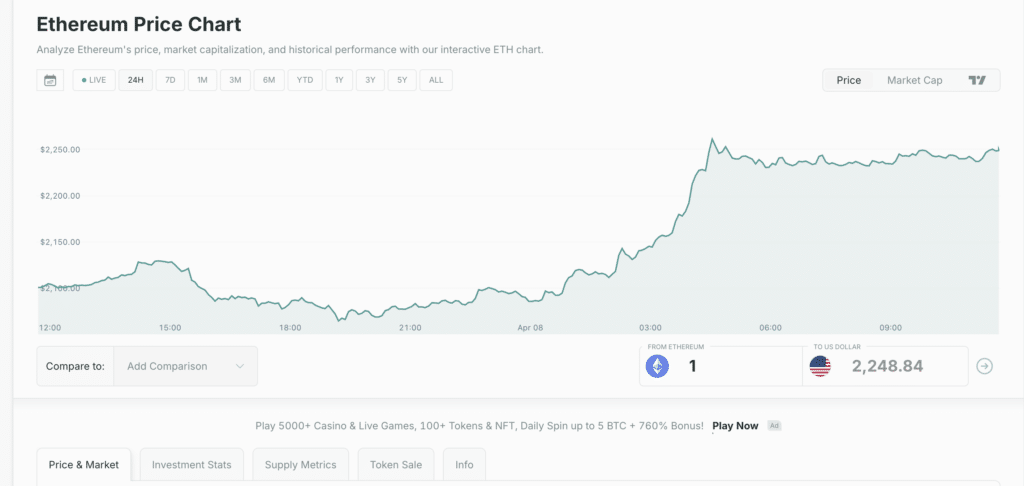
Task: Open the Token Sale tab
Action: 395,465
